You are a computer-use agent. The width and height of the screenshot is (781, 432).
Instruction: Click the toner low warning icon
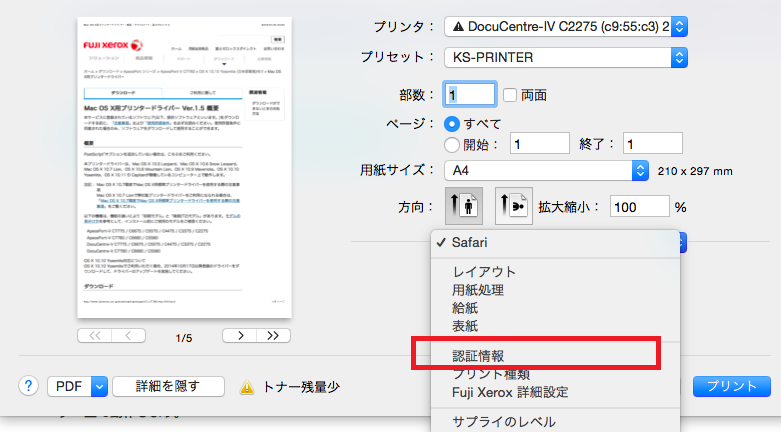click(x=248, y=388)
